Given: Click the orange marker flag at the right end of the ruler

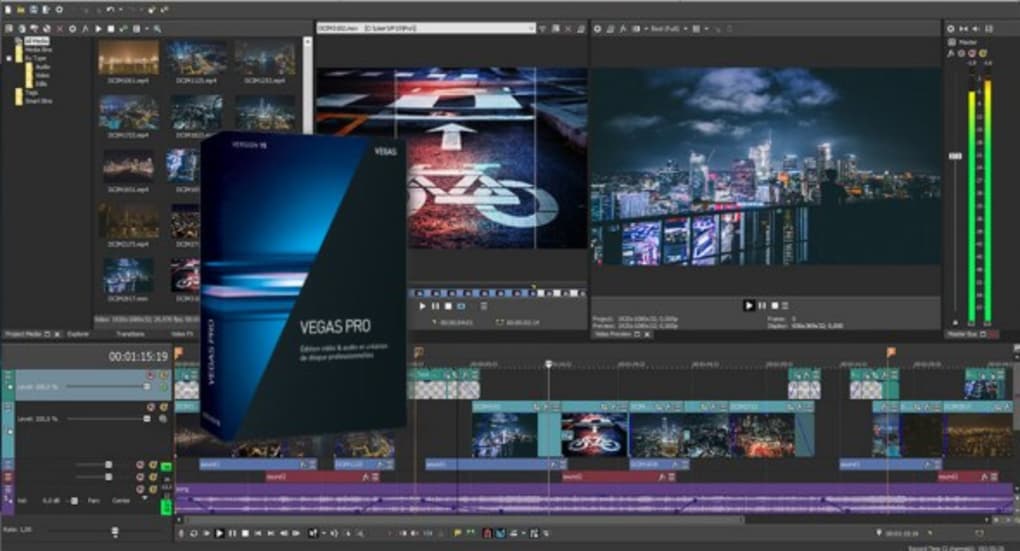Looking at the screenshot, I should (891, 352).
